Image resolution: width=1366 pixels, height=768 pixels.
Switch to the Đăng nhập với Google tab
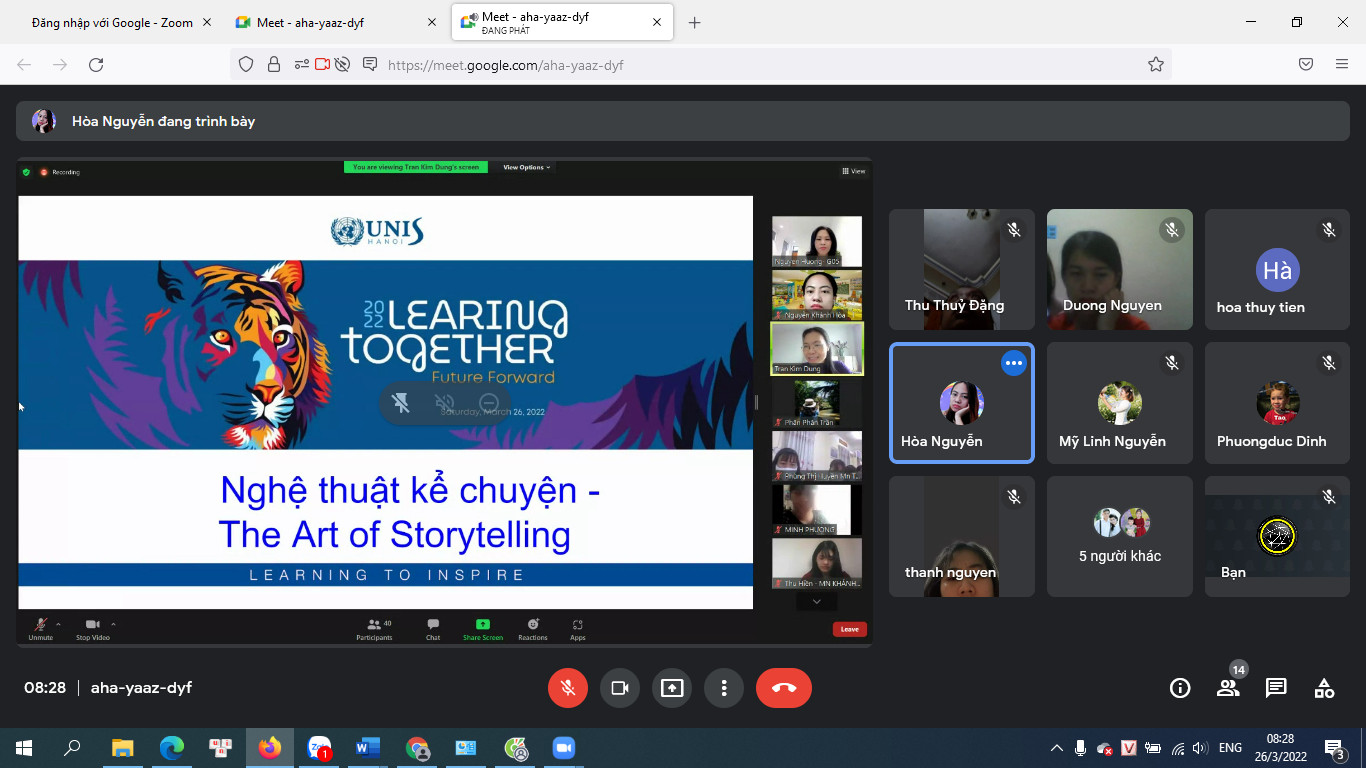[110, 23]
